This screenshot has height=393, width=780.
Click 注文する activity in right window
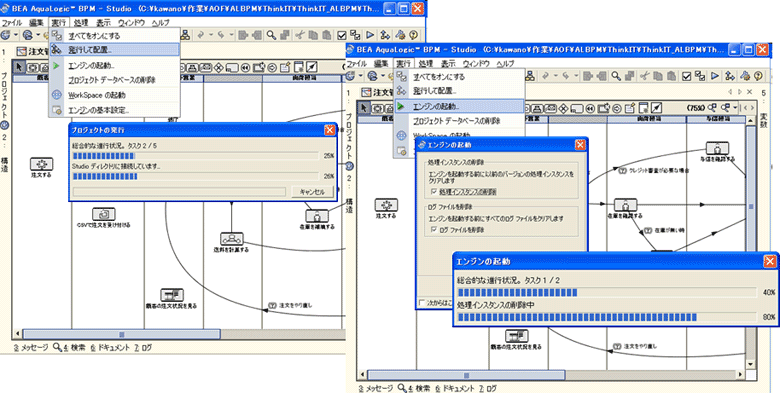[x=387, y=208]
